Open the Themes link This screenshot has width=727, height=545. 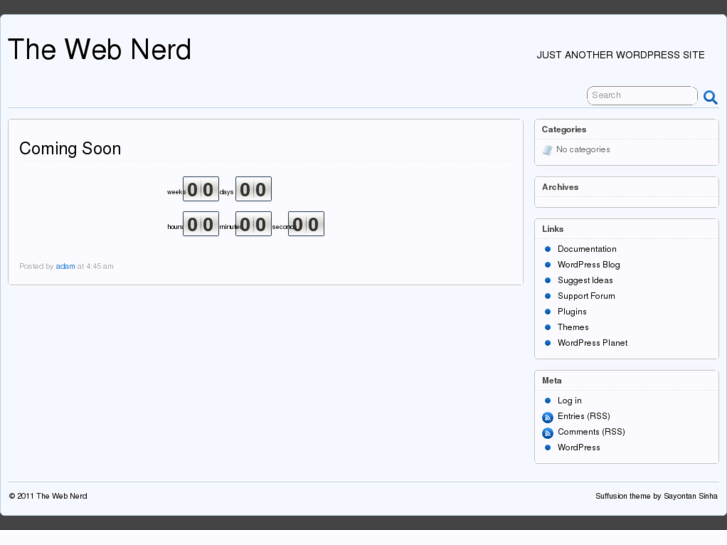pos(573,327)
